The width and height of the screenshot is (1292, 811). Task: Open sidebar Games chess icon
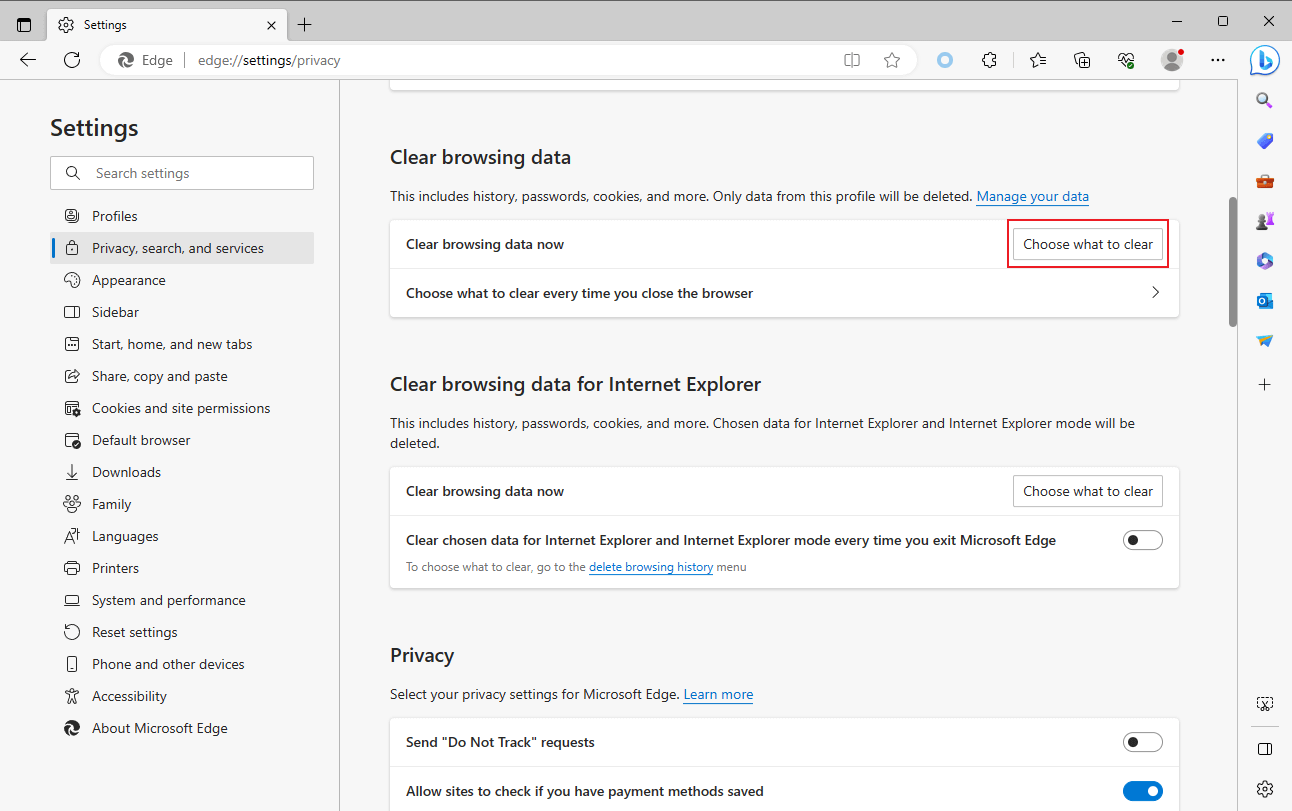tap(1265, 221)
